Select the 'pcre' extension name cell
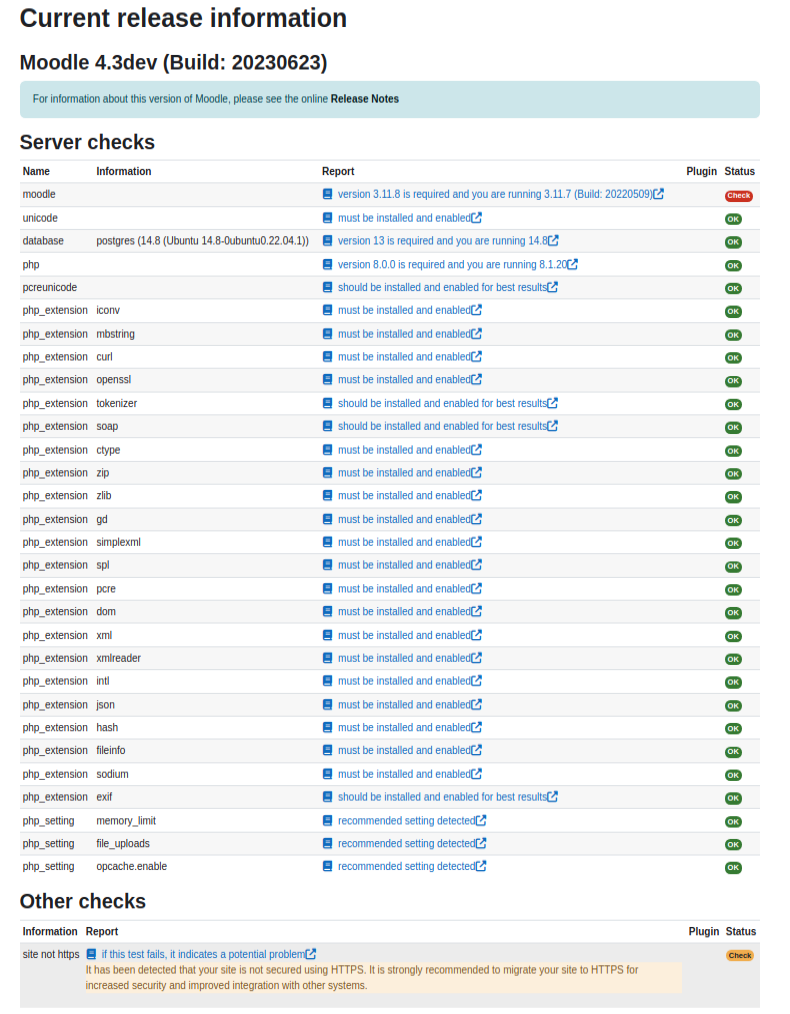 tap(106, 588)
